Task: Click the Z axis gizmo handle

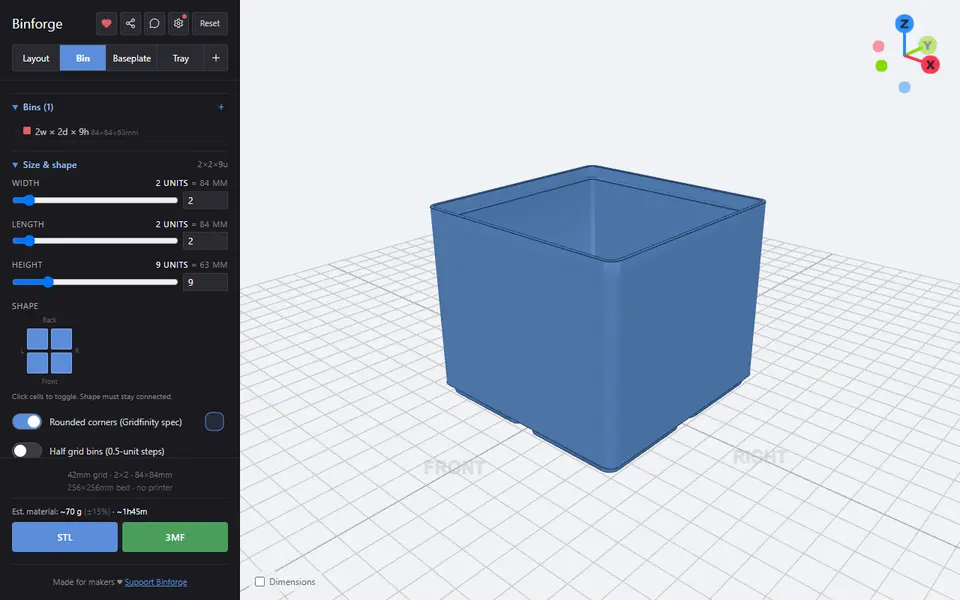Action: click(x=904, y=24)
